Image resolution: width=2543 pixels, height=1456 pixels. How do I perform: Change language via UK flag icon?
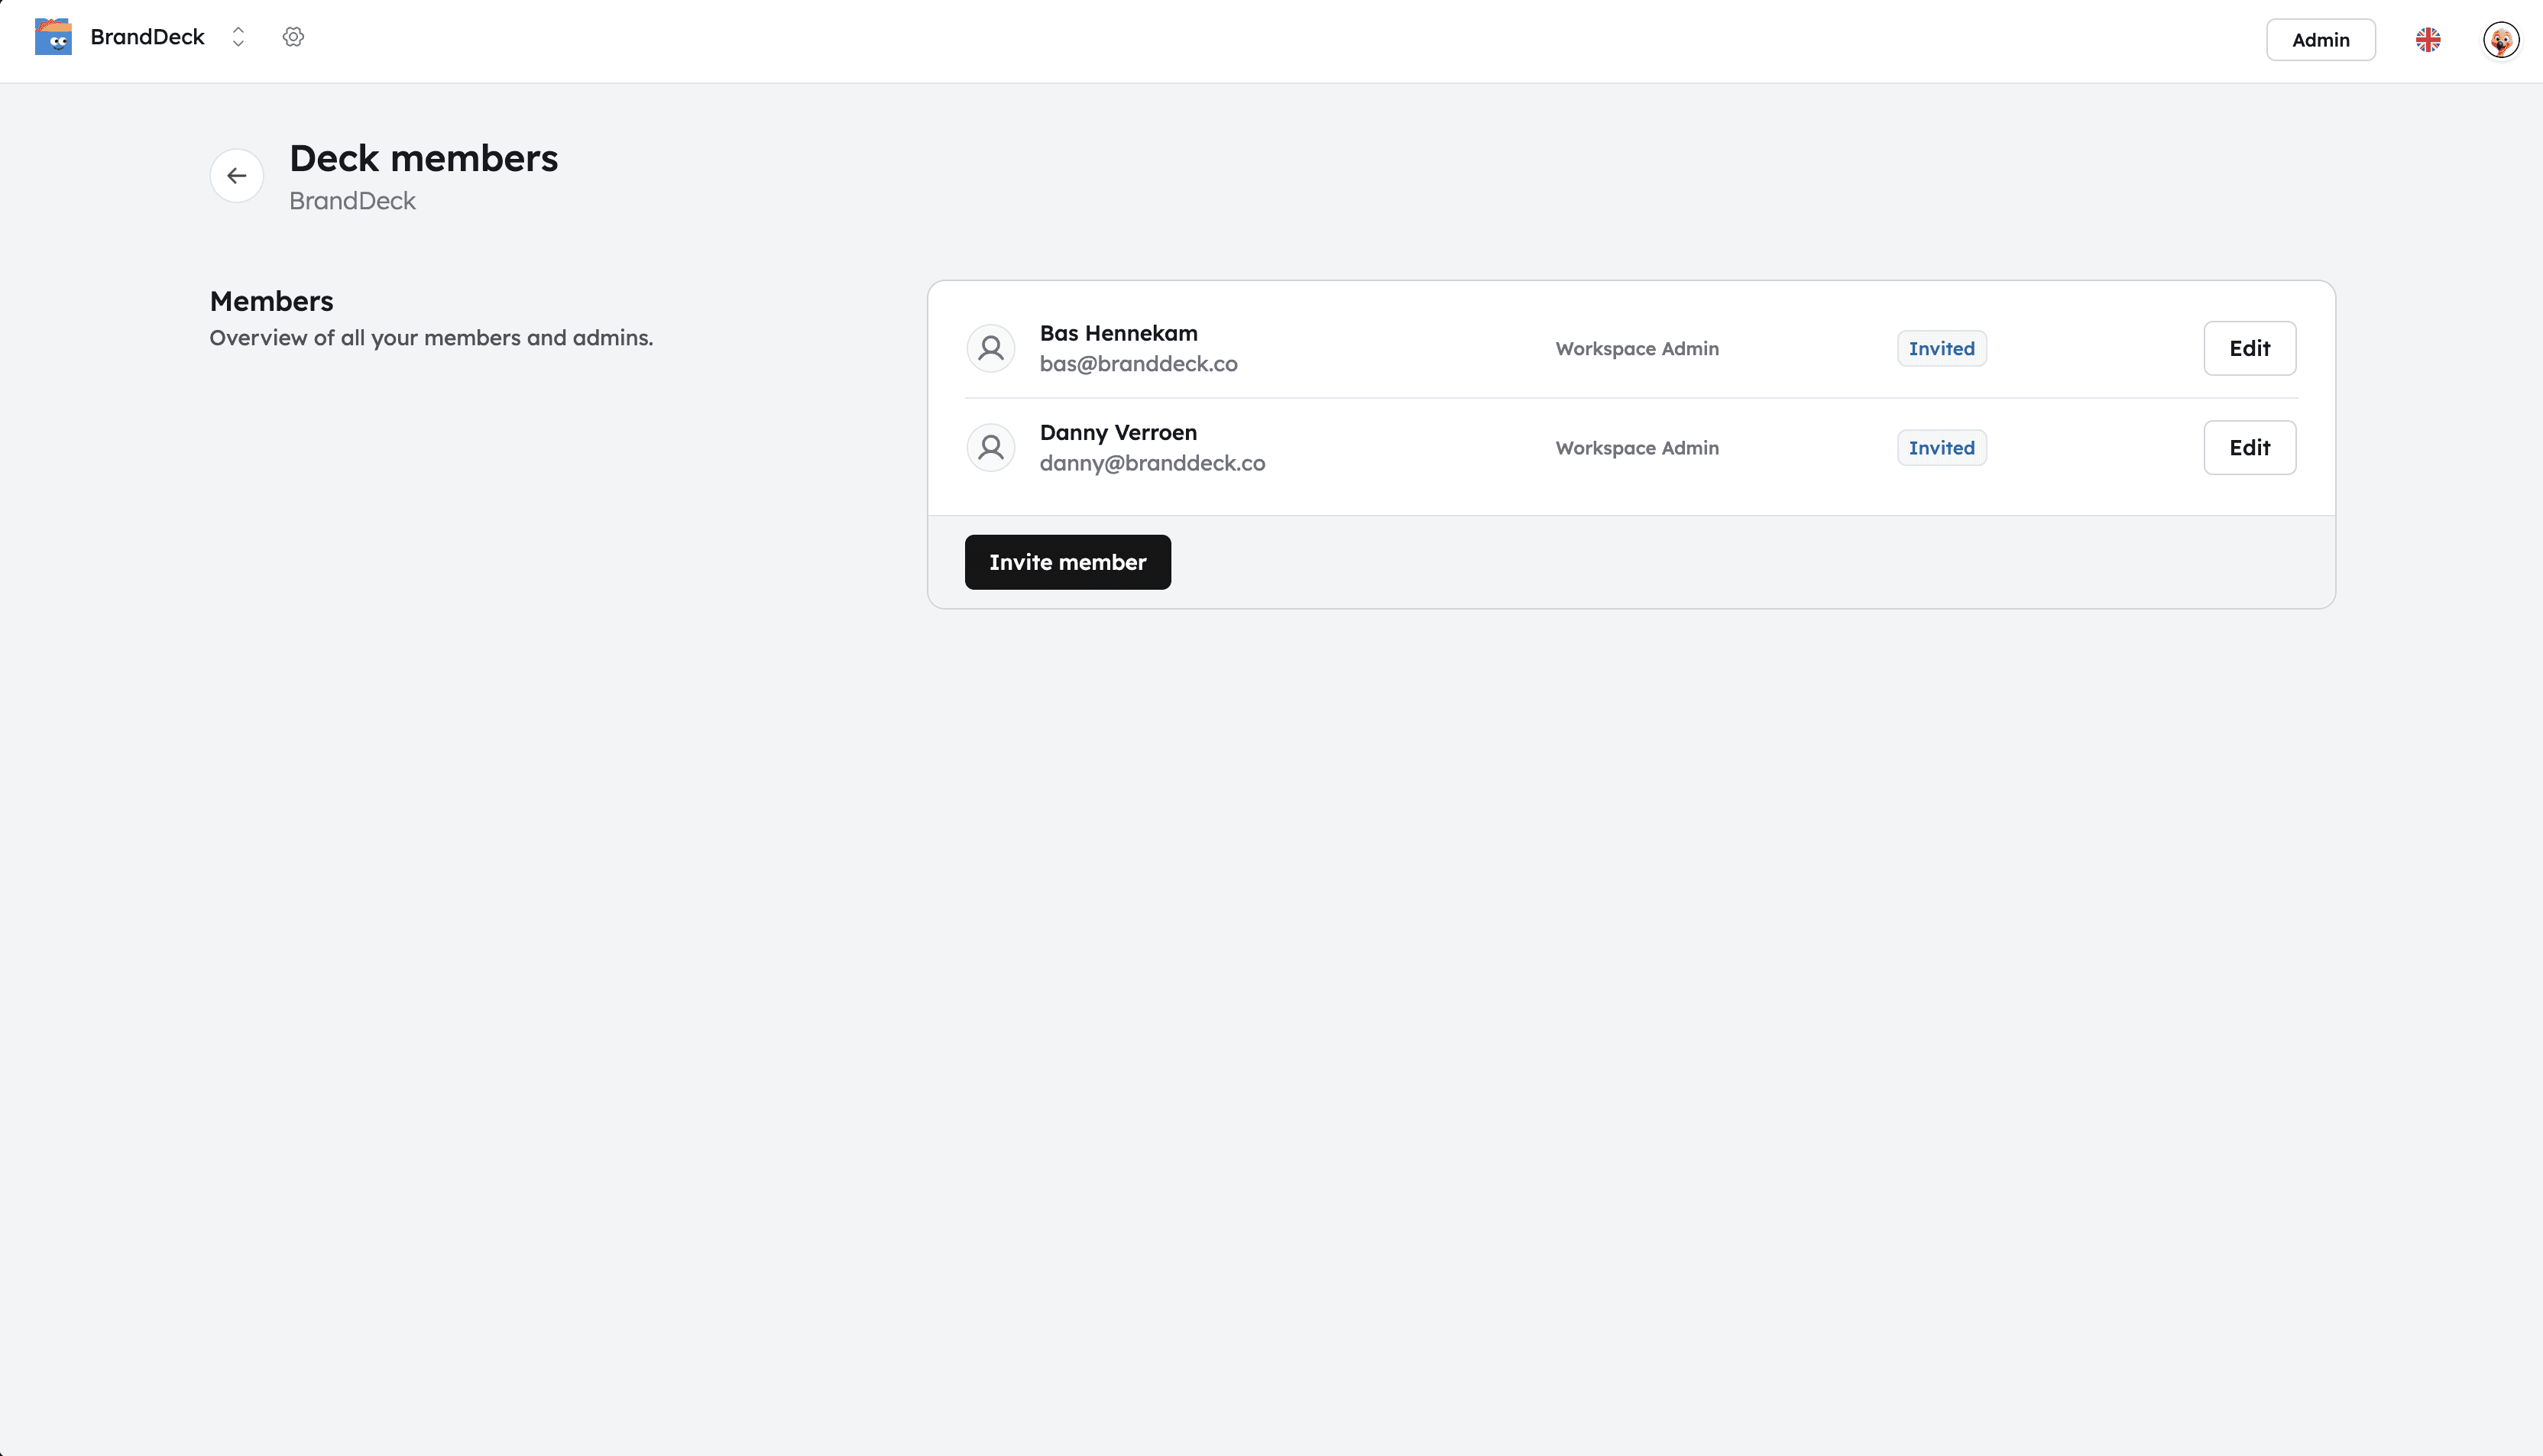(x=2427, y=40)
